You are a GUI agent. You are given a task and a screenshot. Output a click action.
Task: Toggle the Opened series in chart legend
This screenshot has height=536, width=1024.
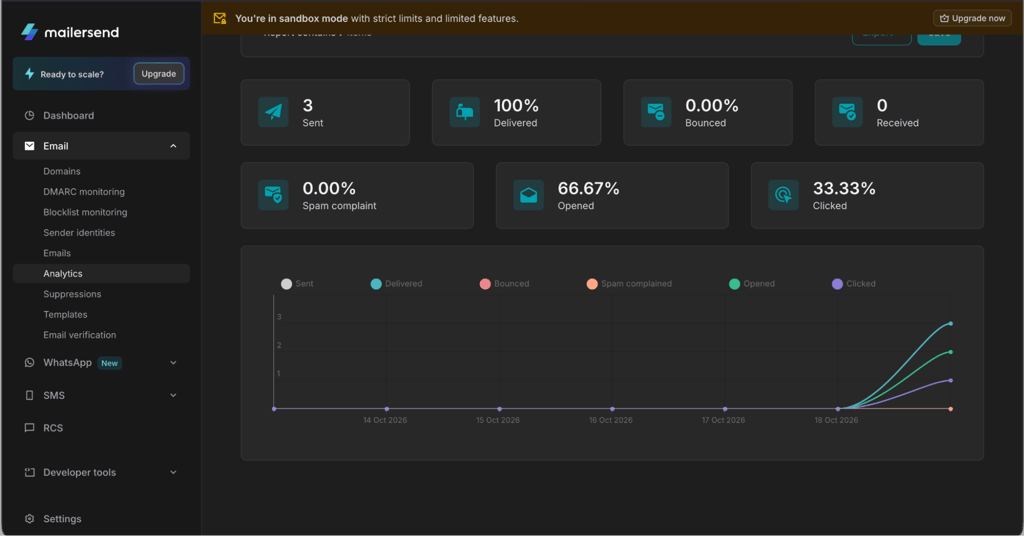[x=752, y=283]
